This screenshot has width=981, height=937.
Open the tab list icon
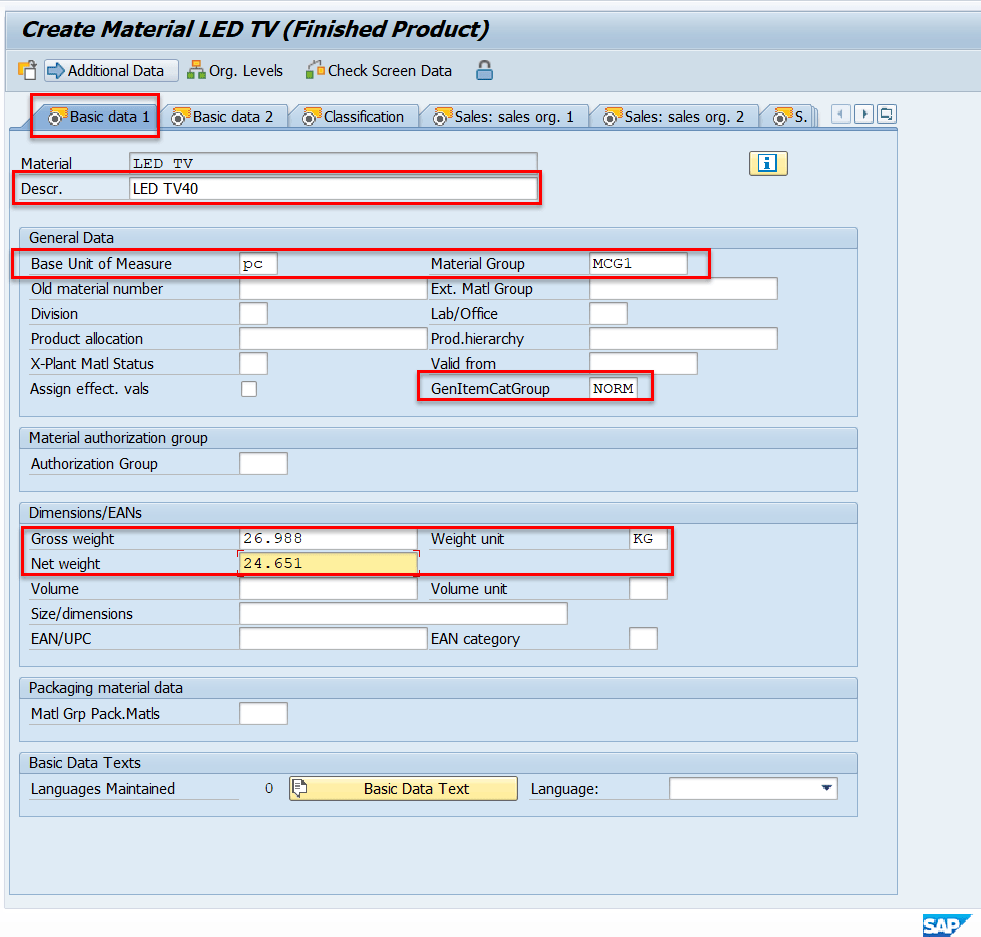click(887, 114)
